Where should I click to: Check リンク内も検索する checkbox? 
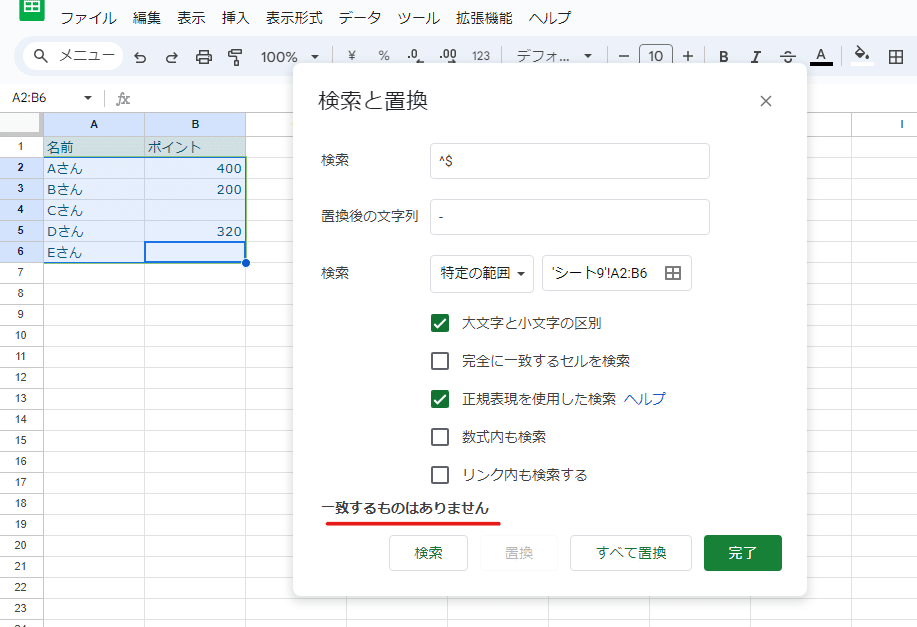(440, 475)
